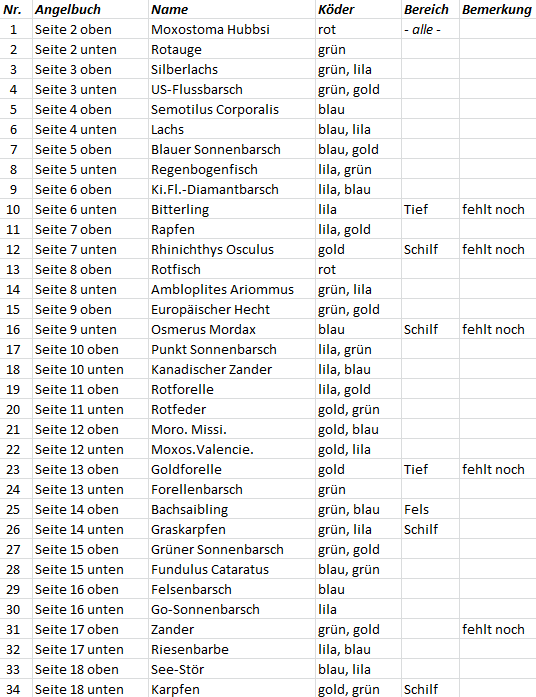Click the cell reading '- alle -'
Image resolution: width=536 pixels, height=697 pixels.
(x=430, y=29)
